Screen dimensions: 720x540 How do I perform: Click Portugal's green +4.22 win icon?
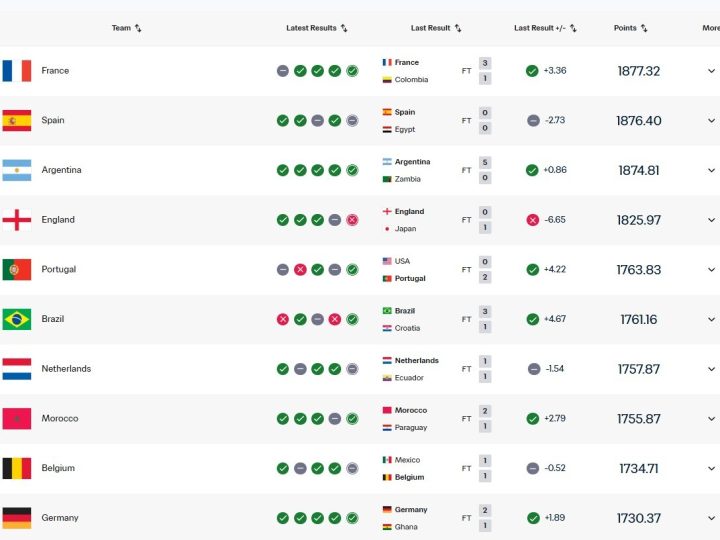click(533, 270)
